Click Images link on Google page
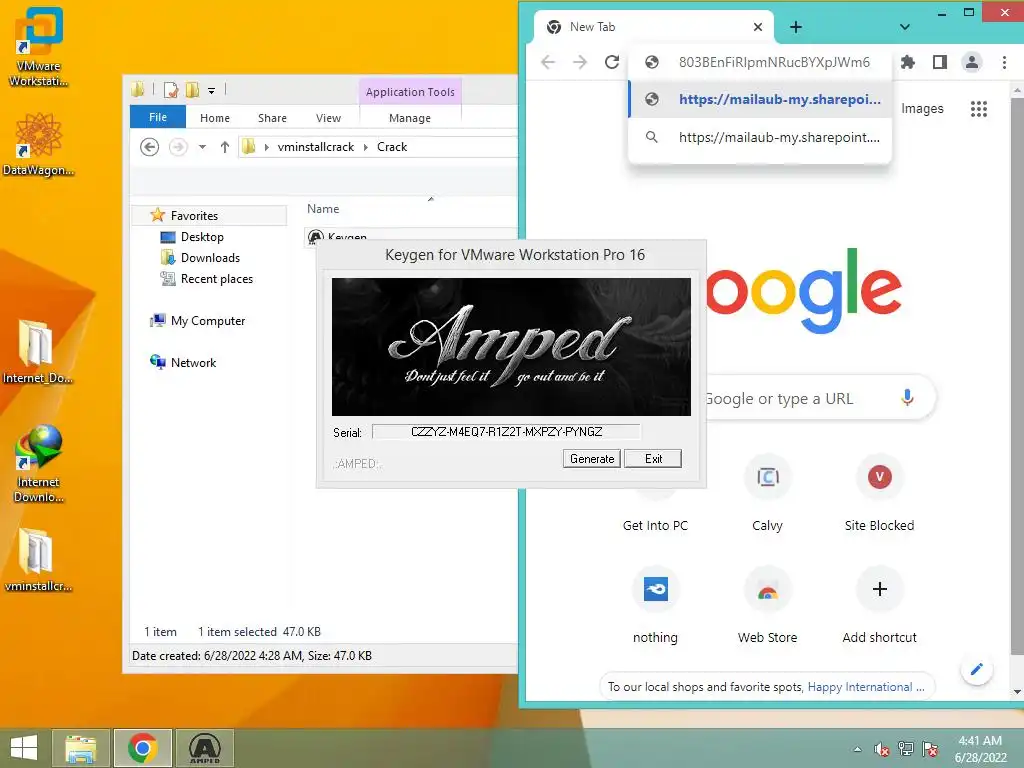 pyautogui.click(x=922, y=108)
